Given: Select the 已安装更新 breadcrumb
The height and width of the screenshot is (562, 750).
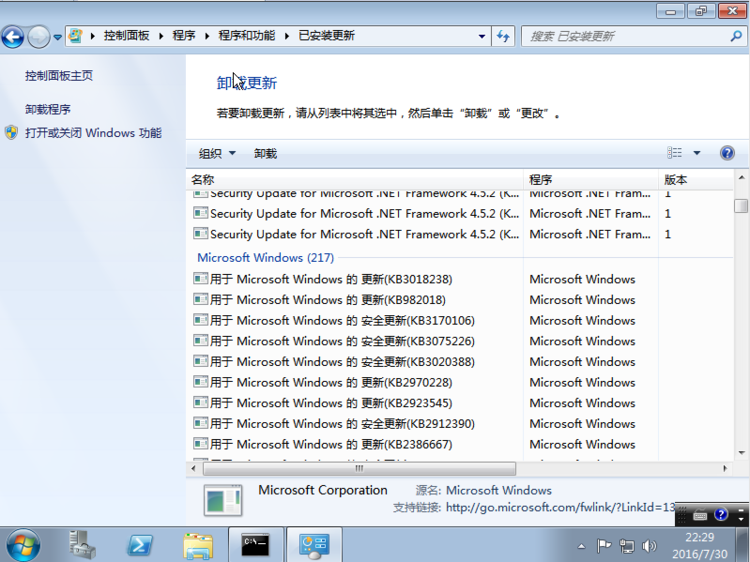Looking at the screenshot, I should point(326,35).
